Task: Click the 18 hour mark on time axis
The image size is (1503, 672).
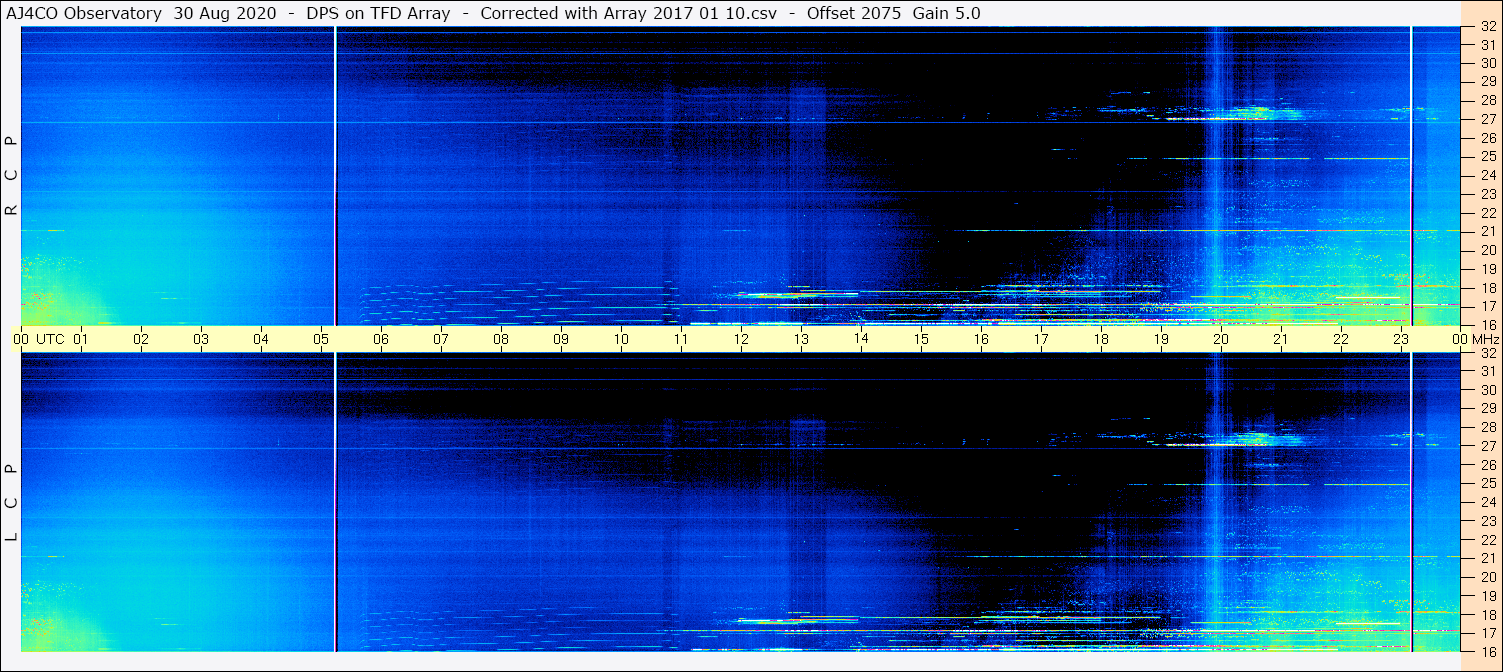Action: coord(1101,340)
